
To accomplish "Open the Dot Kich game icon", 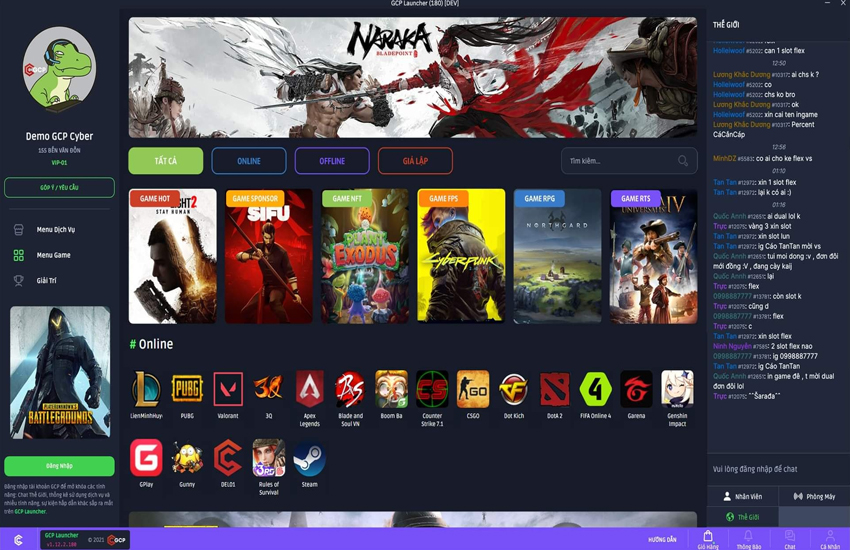I will (514, 389).
